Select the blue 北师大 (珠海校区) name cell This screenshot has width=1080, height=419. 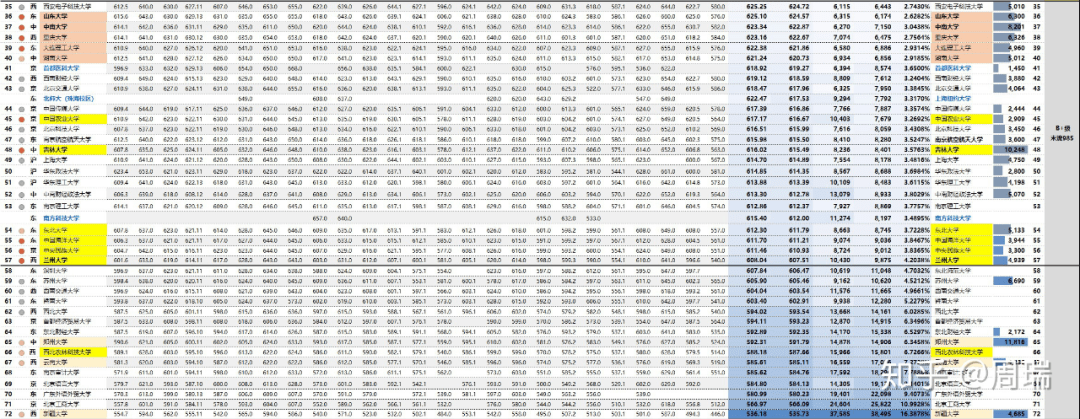pyautogui.click(x=69, y=99)
